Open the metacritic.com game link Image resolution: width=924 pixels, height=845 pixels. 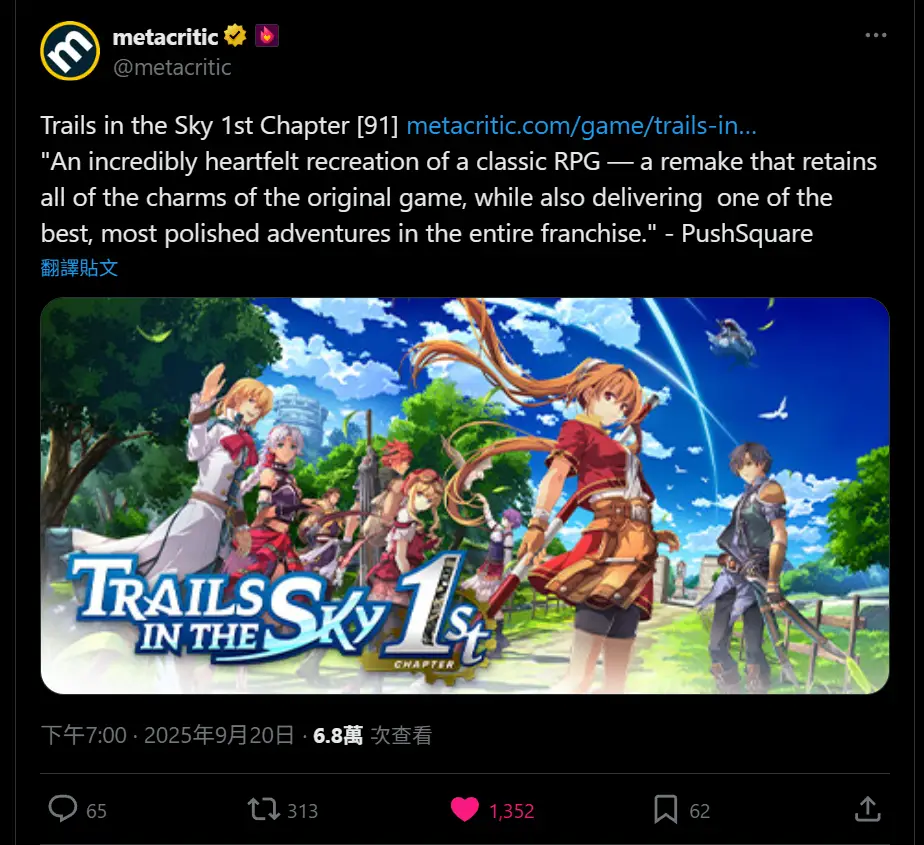pos(581,126)
